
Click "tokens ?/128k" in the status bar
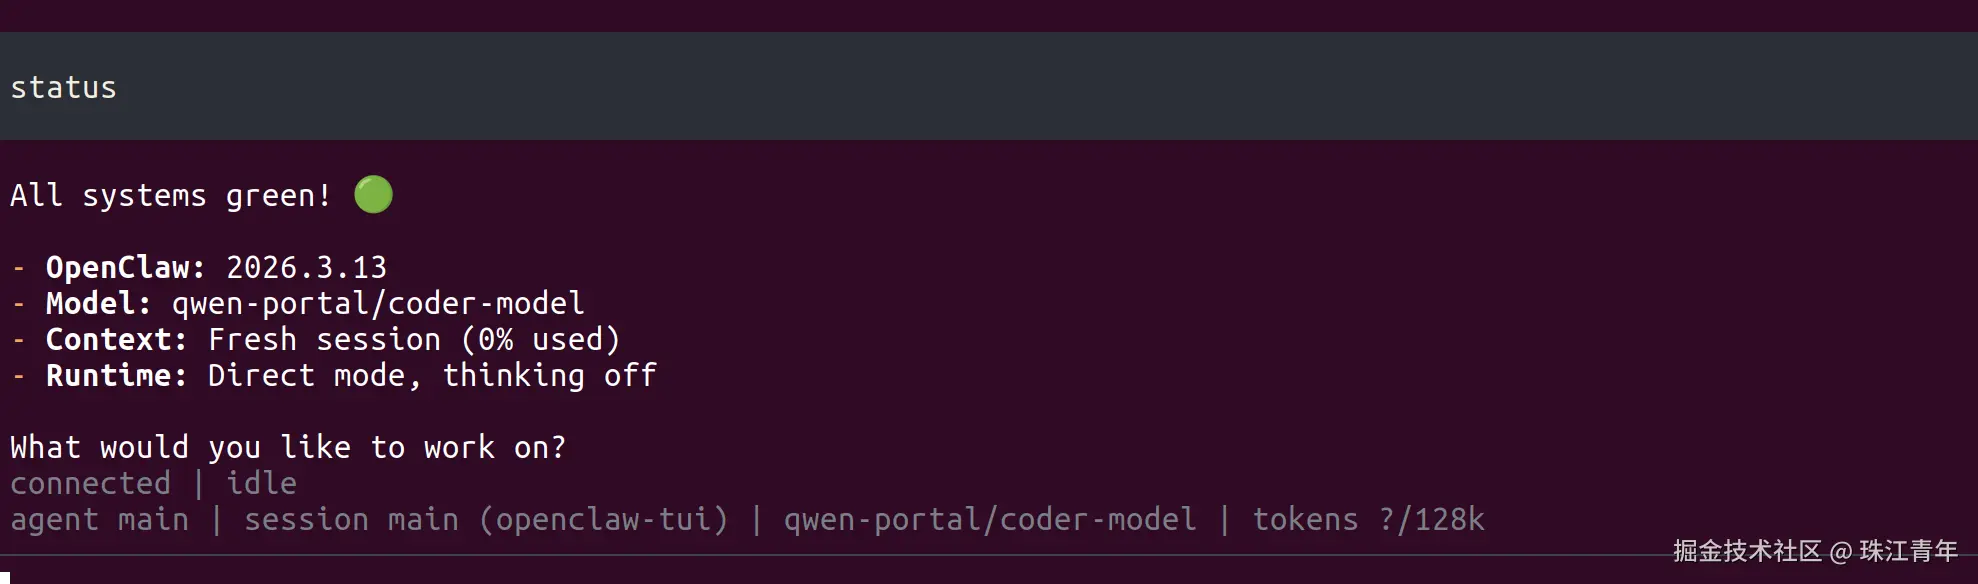coord(1368,520)
